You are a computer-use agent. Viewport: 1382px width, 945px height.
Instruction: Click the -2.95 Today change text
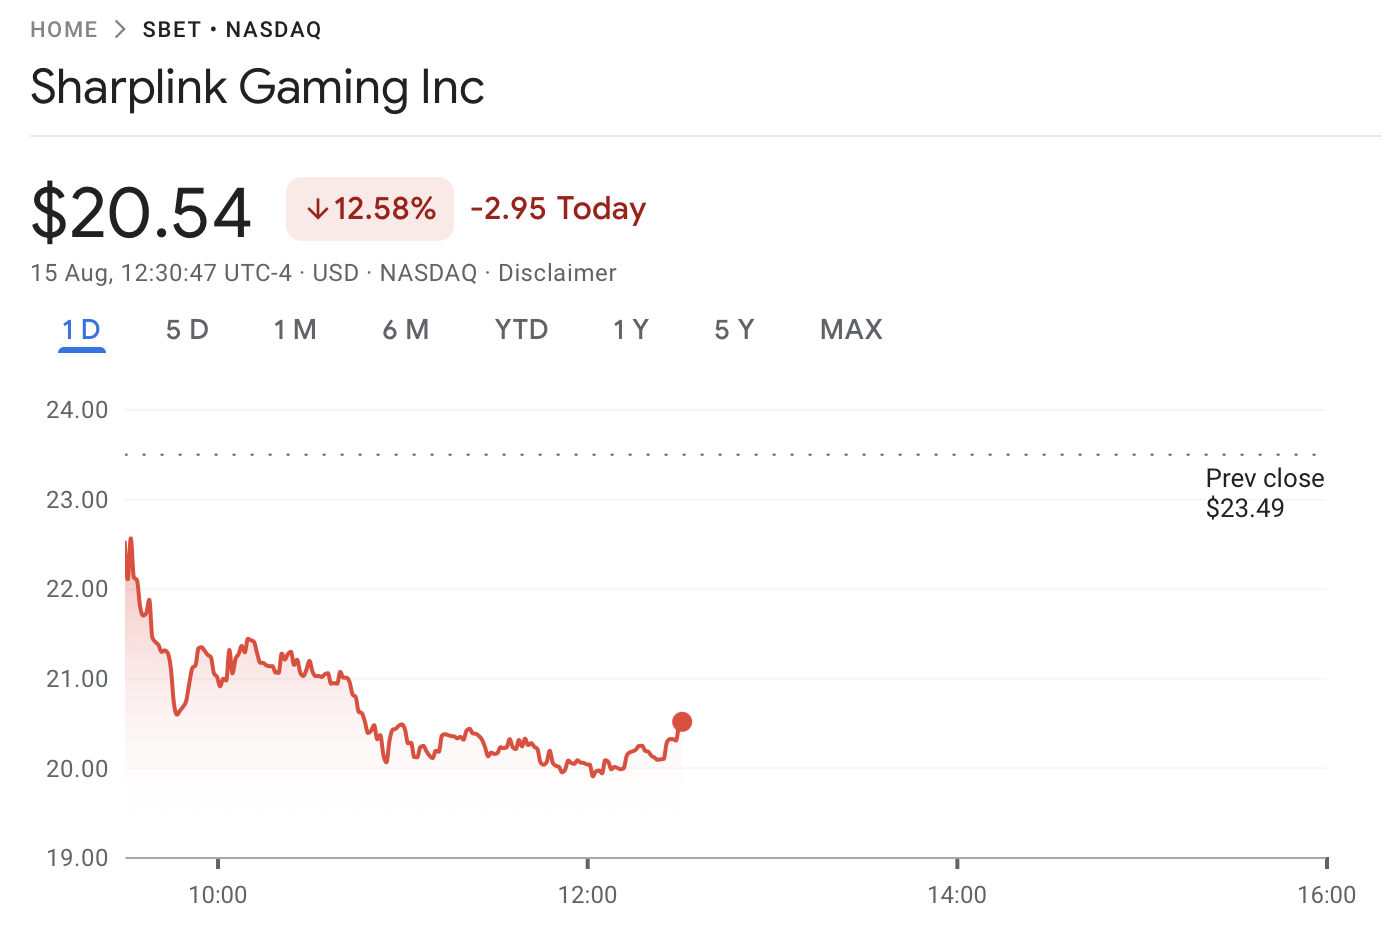click(x=557, y=209)
